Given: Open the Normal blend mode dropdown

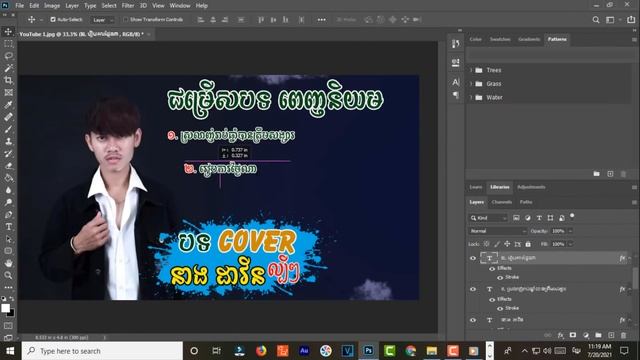Looking at the screenshot, I should point(498,231).
